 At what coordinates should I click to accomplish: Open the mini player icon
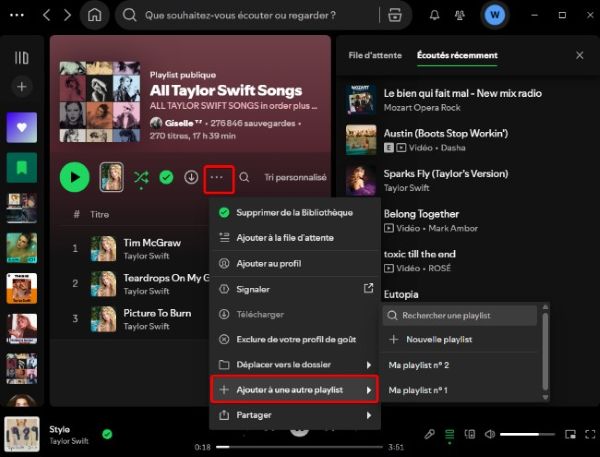(x=570, y=434)
